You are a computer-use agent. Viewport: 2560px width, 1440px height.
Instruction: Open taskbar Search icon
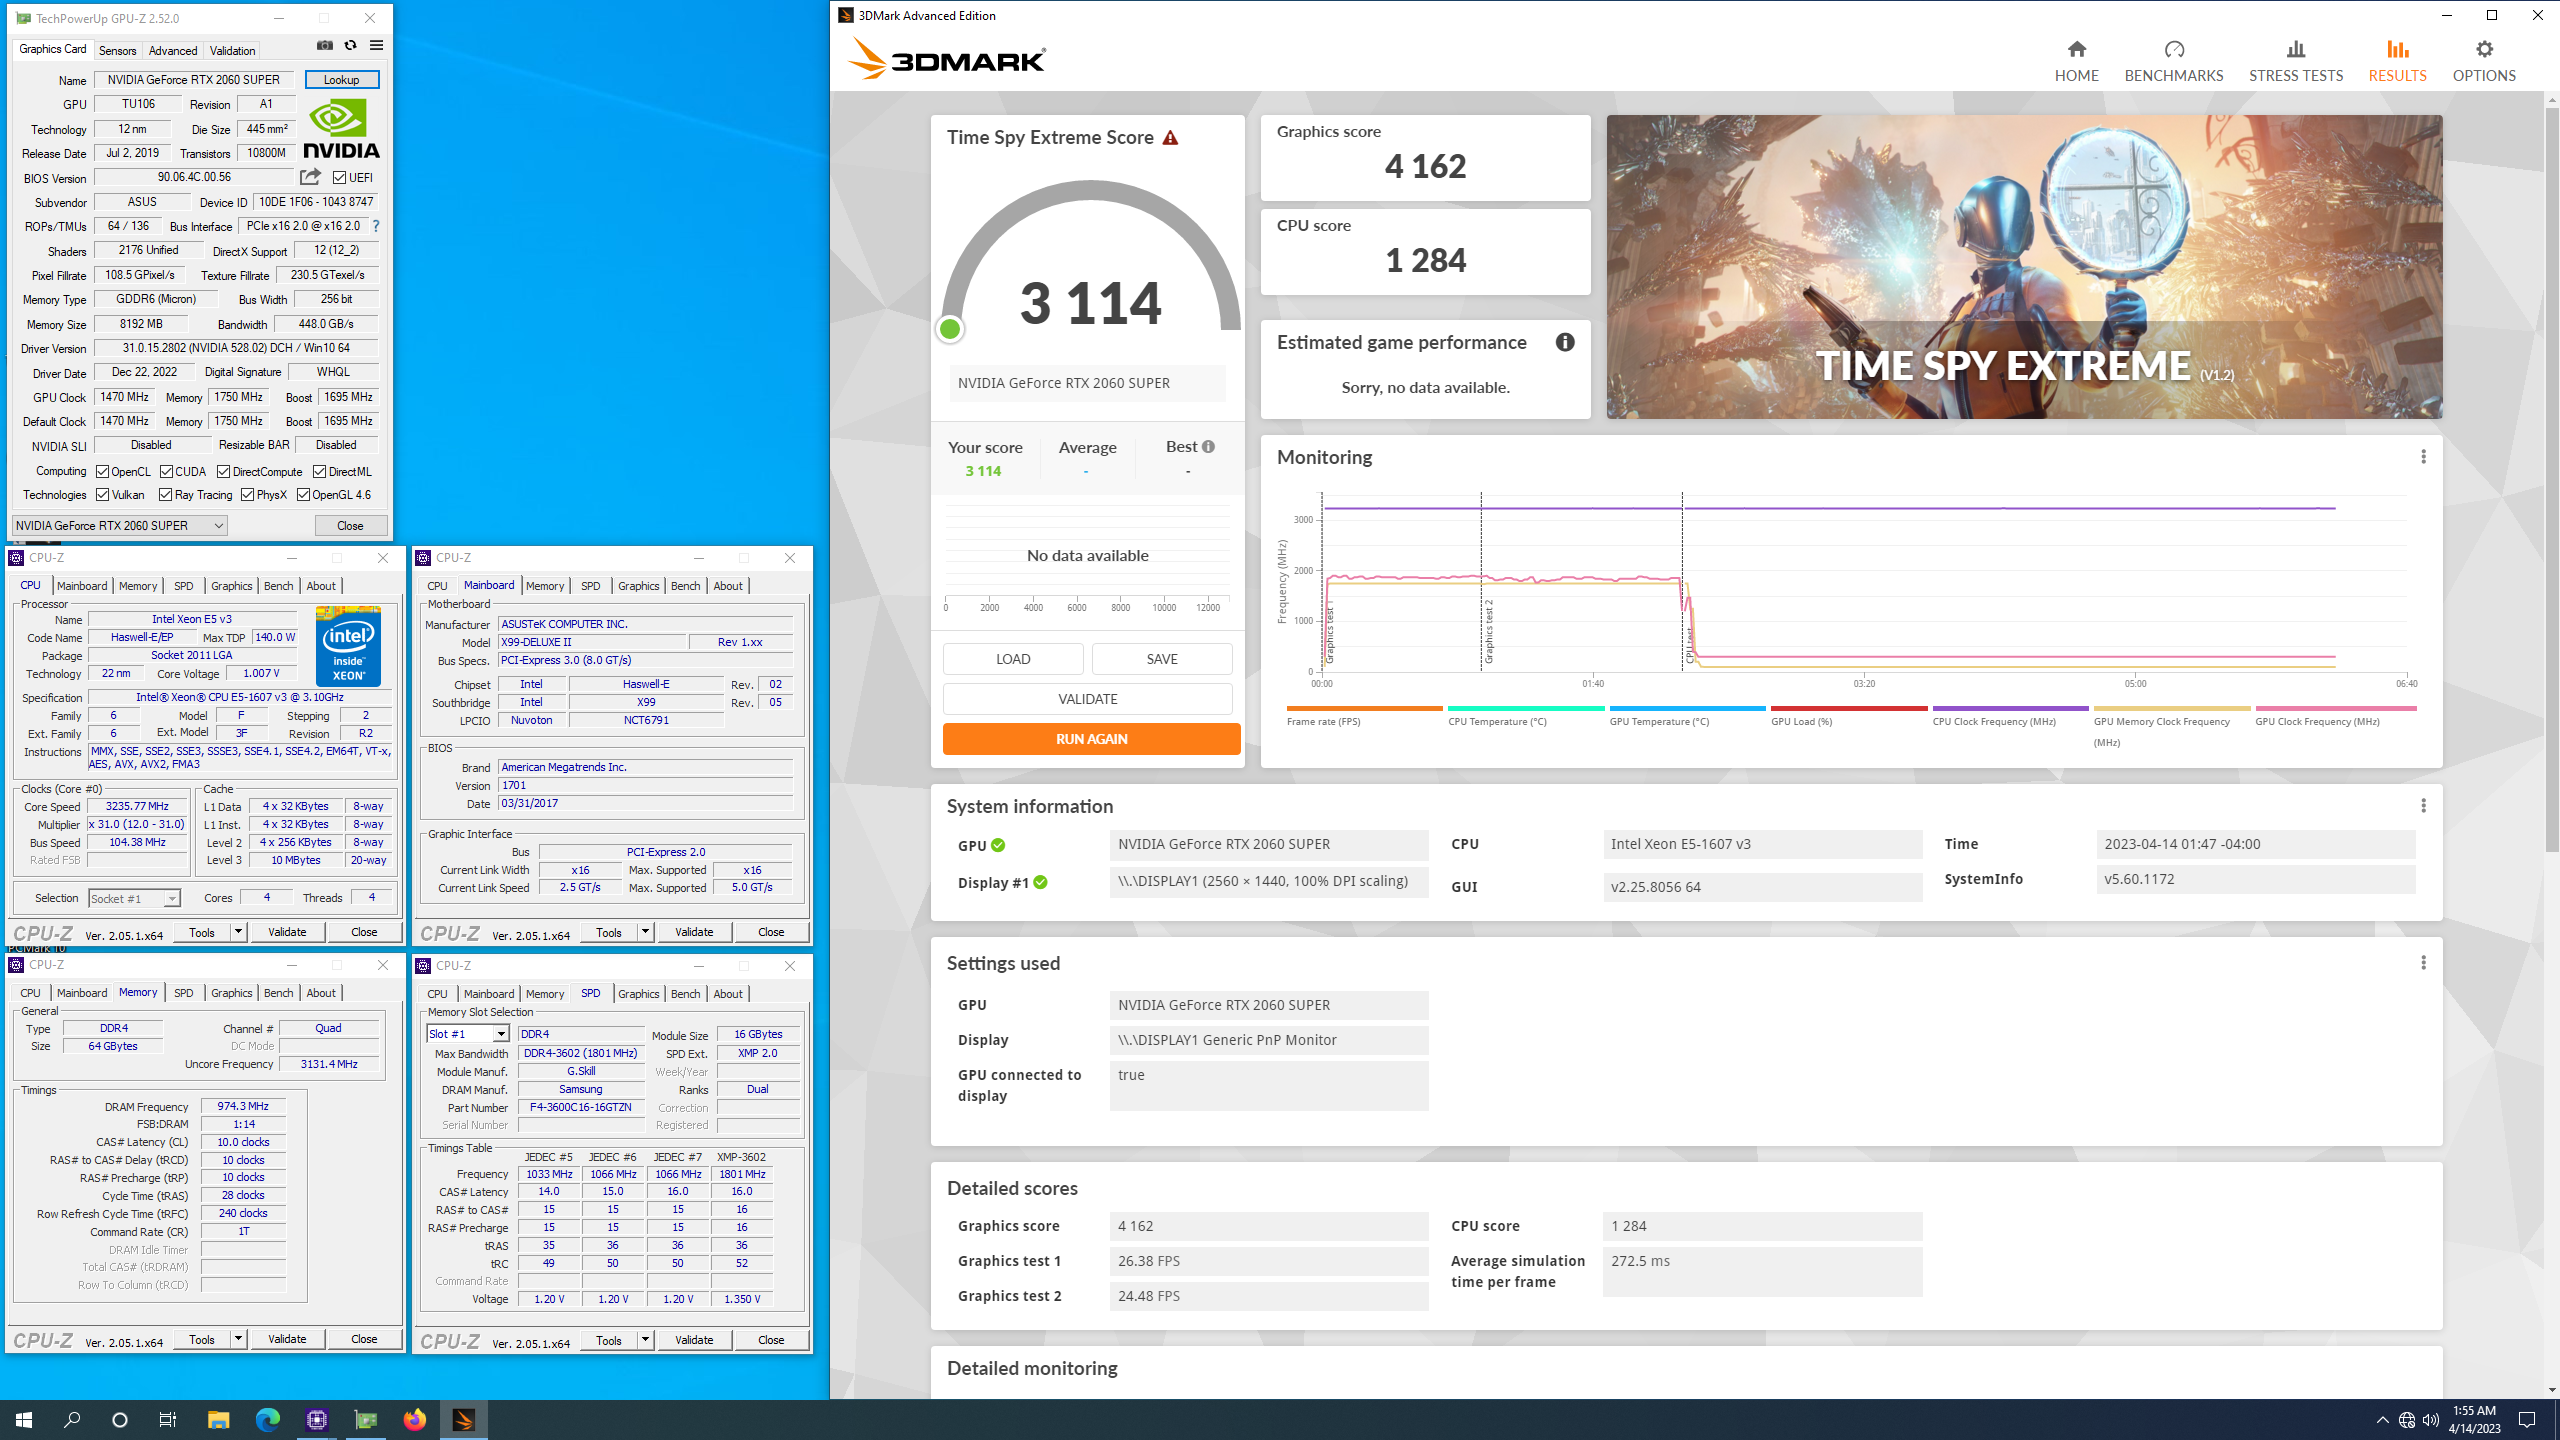click(72, 1419)
